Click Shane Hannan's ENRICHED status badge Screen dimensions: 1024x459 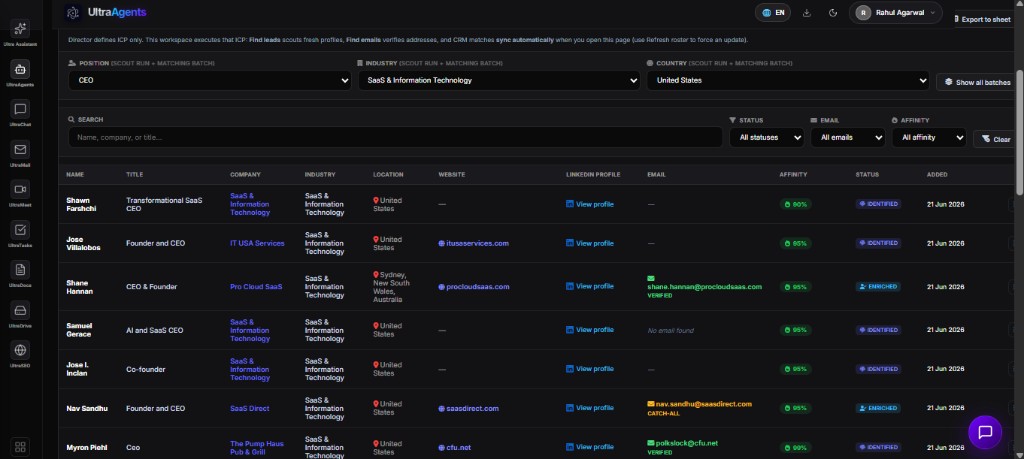pos(878,287)
